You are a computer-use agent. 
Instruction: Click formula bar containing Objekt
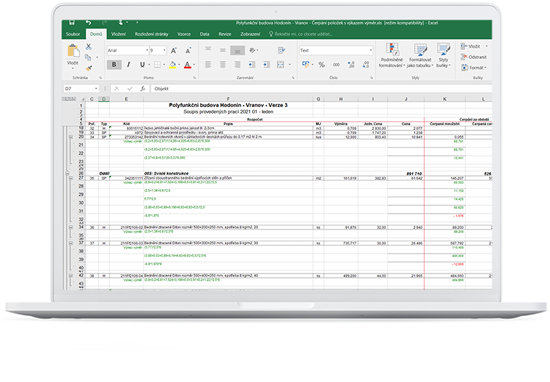pos(321,89)
